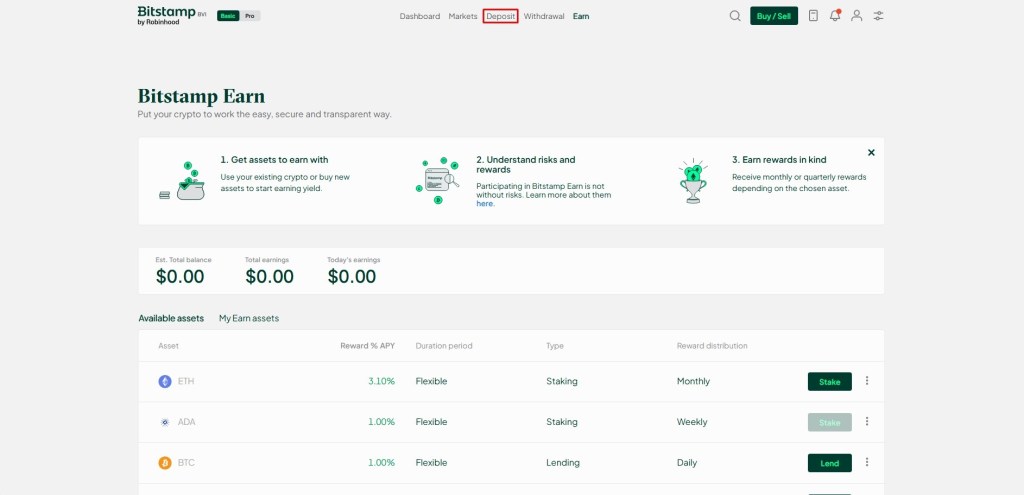This screenshot has height=495, width=1024.
Task: Click the disabled Stake button for ADA
Action: [829, 423]
